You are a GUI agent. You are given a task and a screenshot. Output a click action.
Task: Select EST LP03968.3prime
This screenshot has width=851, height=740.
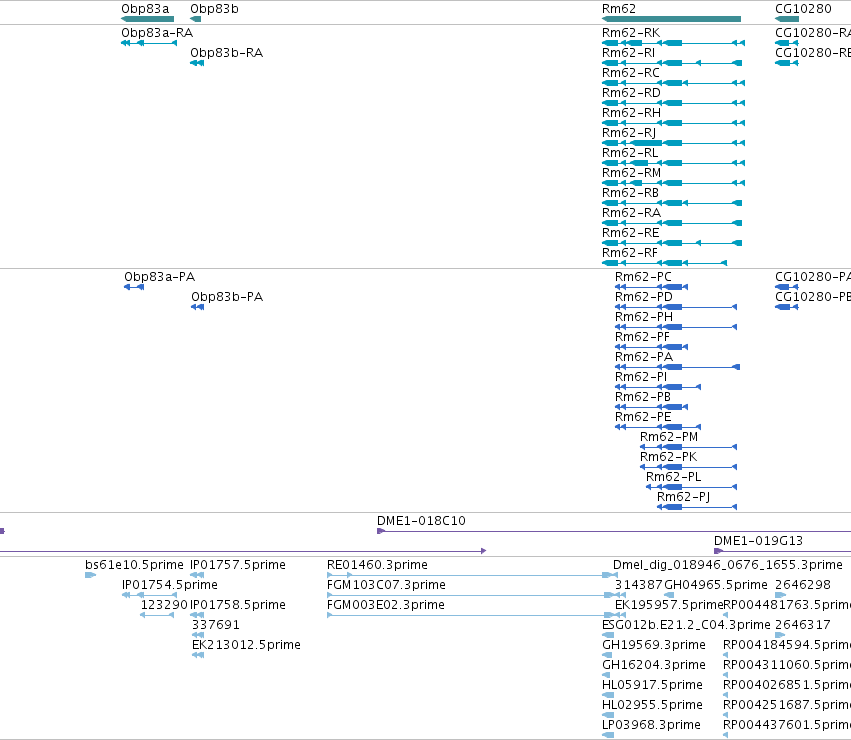(x=651, y=726)
